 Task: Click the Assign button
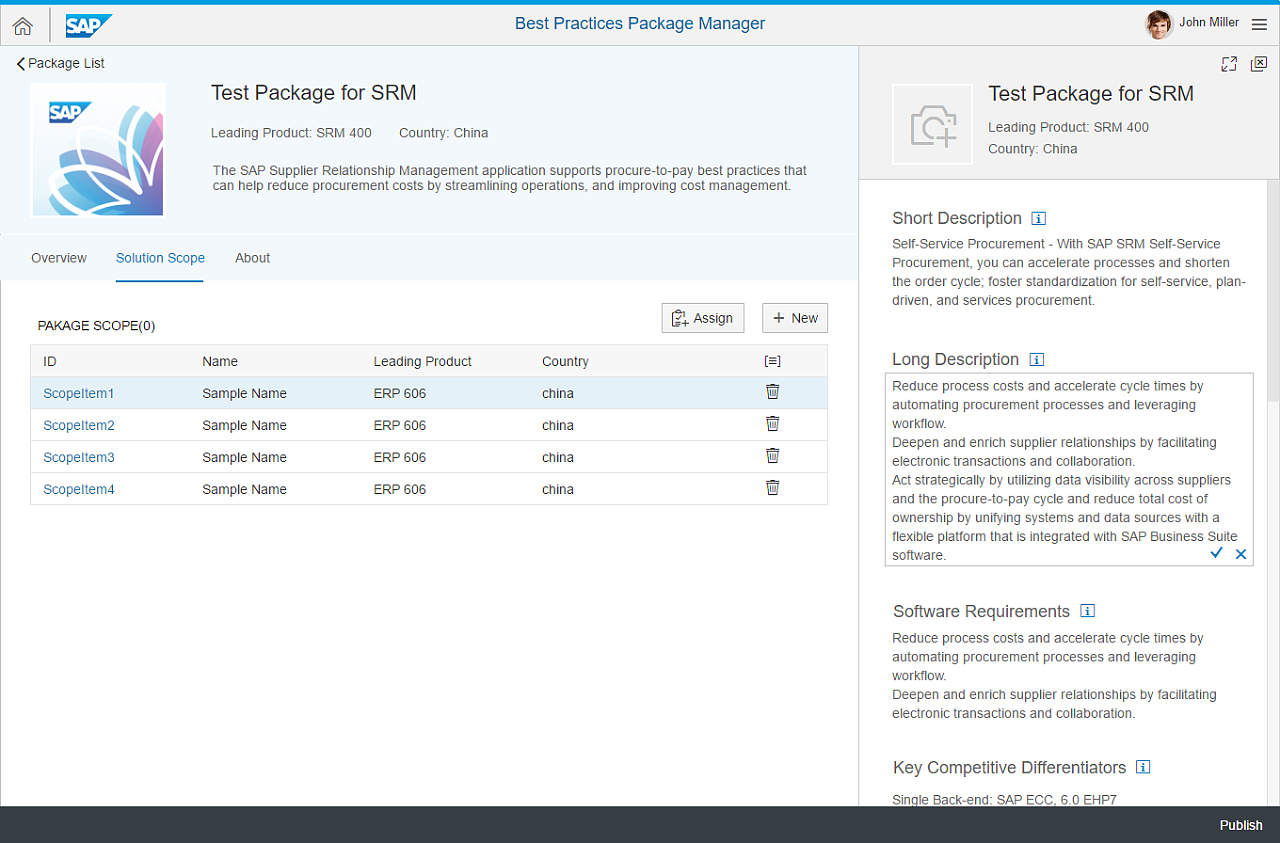coord(703,318)
